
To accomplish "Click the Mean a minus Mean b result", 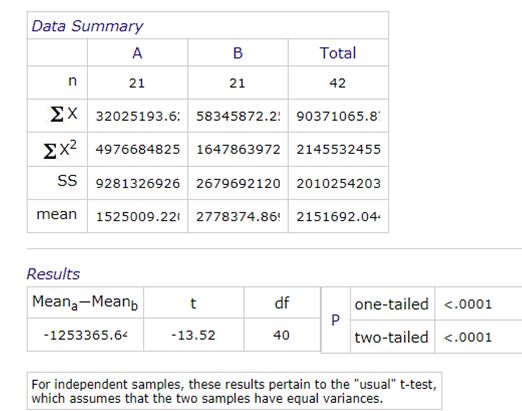I will (x=85, y=335).
